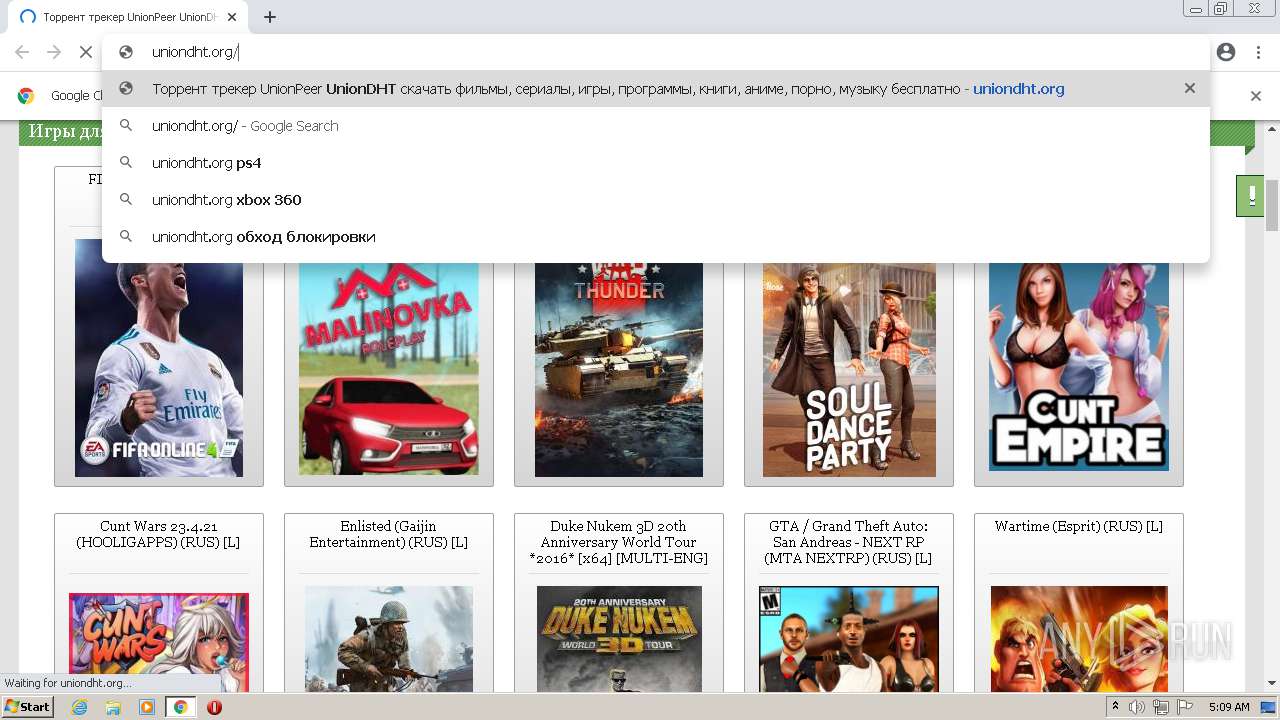Click the Duke Nukem World Tour cover

pos(619,640)
